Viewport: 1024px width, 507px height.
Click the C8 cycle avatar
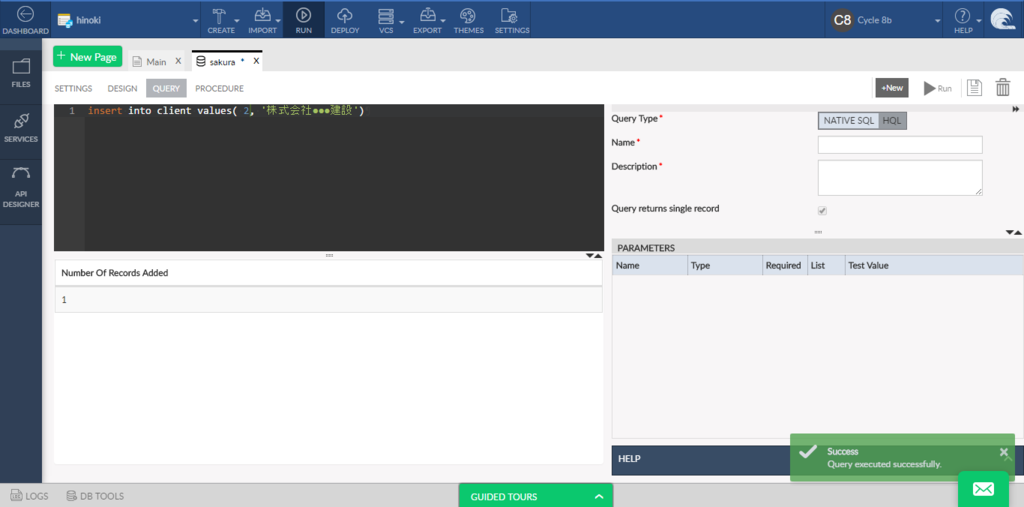tap(842, 20)
